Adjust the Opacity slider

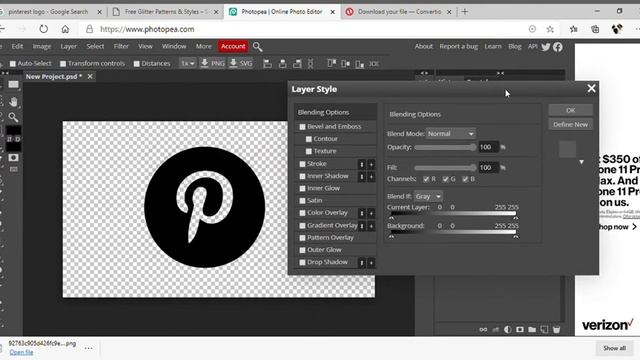click(445, 147)
